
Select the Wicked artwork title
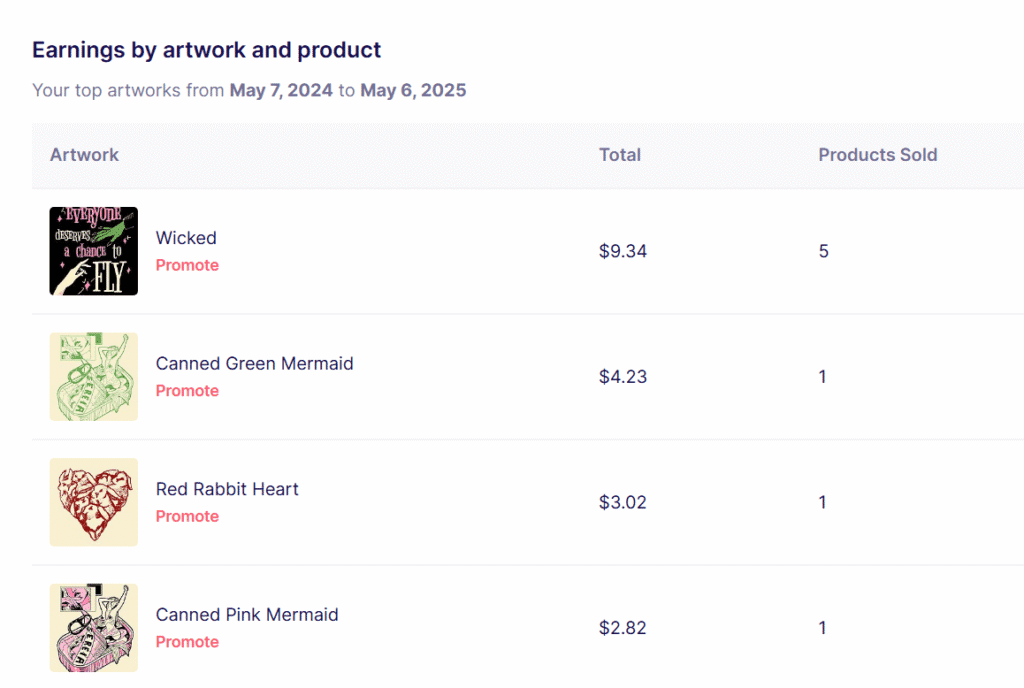click(x=186, y=238)
